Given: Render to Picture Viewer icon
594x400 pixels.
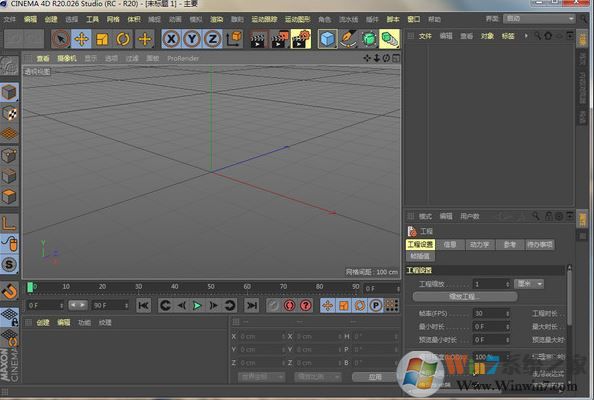Looking at the screenshot, I should tap(280, 39).
